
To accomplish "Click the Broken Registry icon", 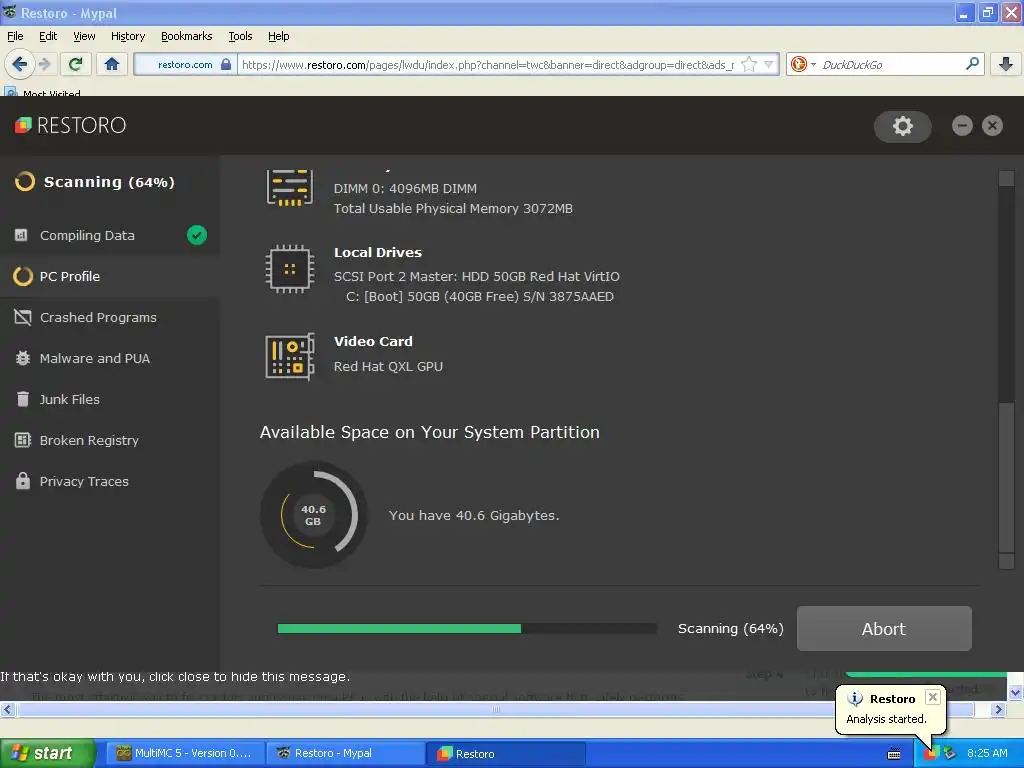I will [x=23, y=440].
